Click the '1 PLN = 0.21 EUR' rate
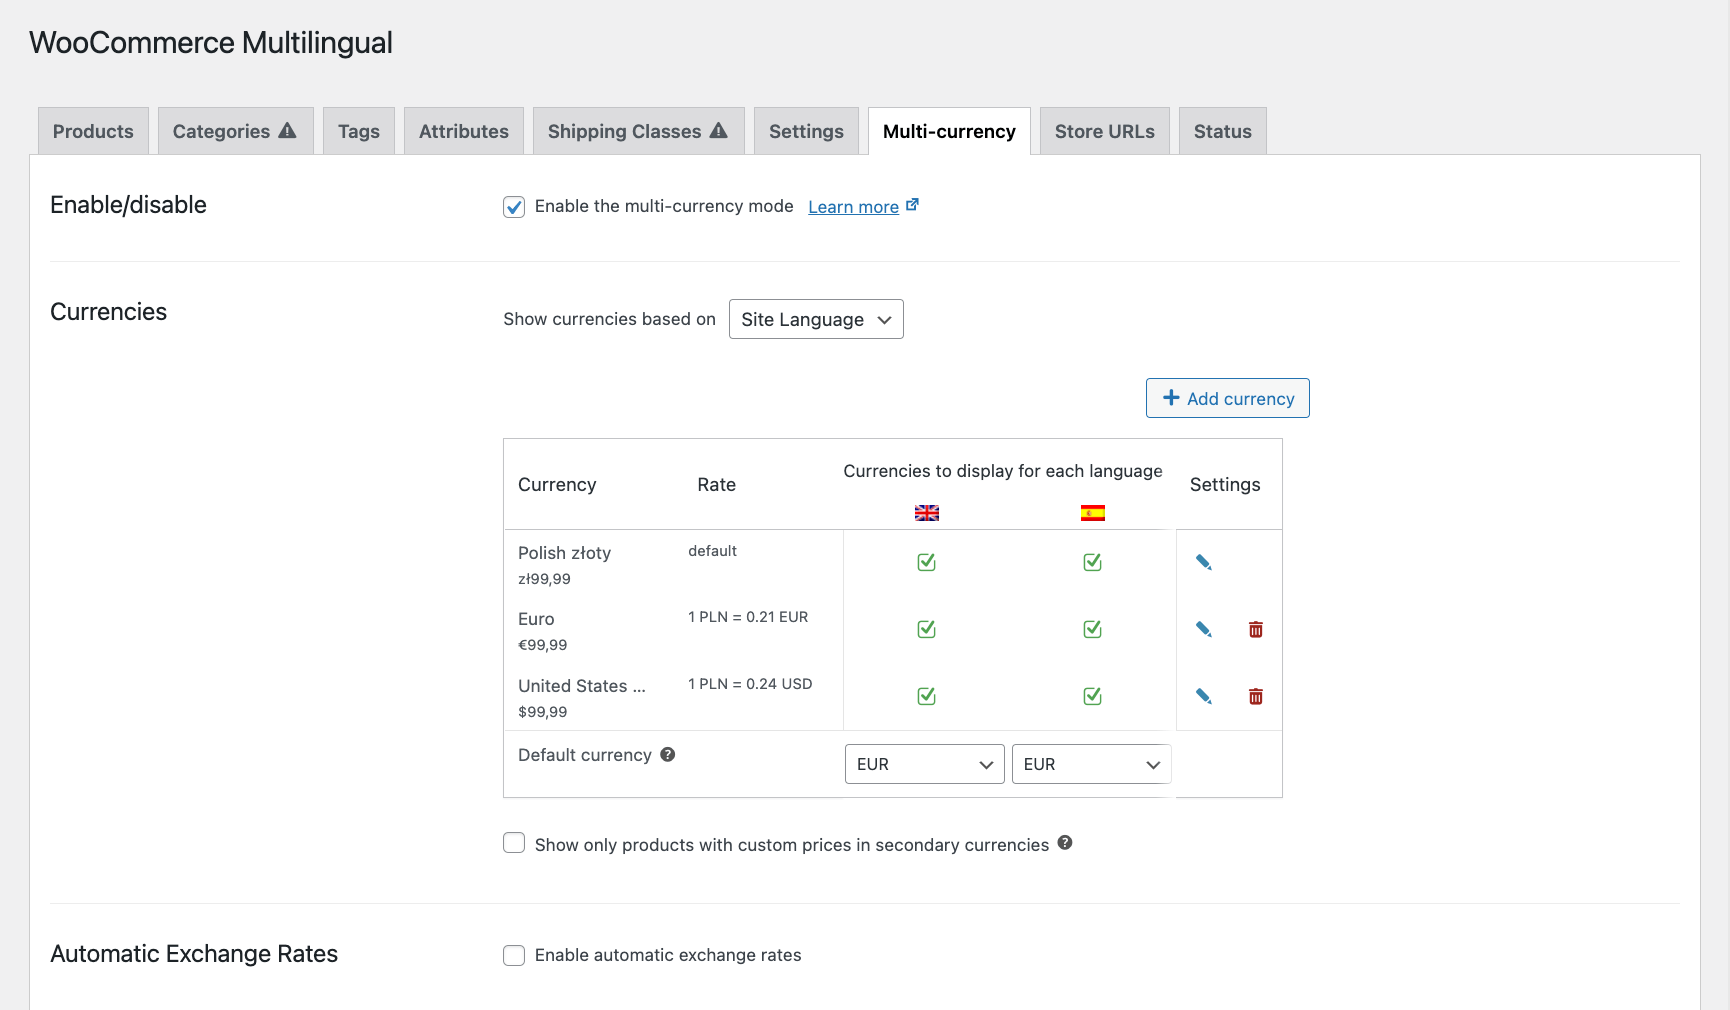Screen dimensions: 1730x1010 click(x=748, y=617)
